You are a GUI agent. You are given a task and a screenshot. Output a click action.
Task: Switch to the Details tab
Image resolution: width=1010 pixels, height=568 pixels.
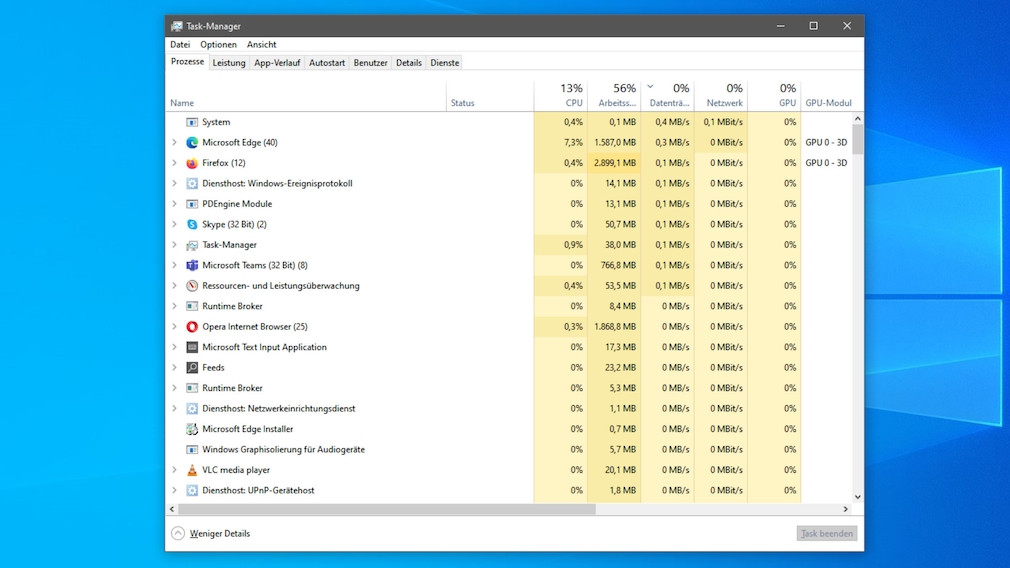tap(408, 62)
